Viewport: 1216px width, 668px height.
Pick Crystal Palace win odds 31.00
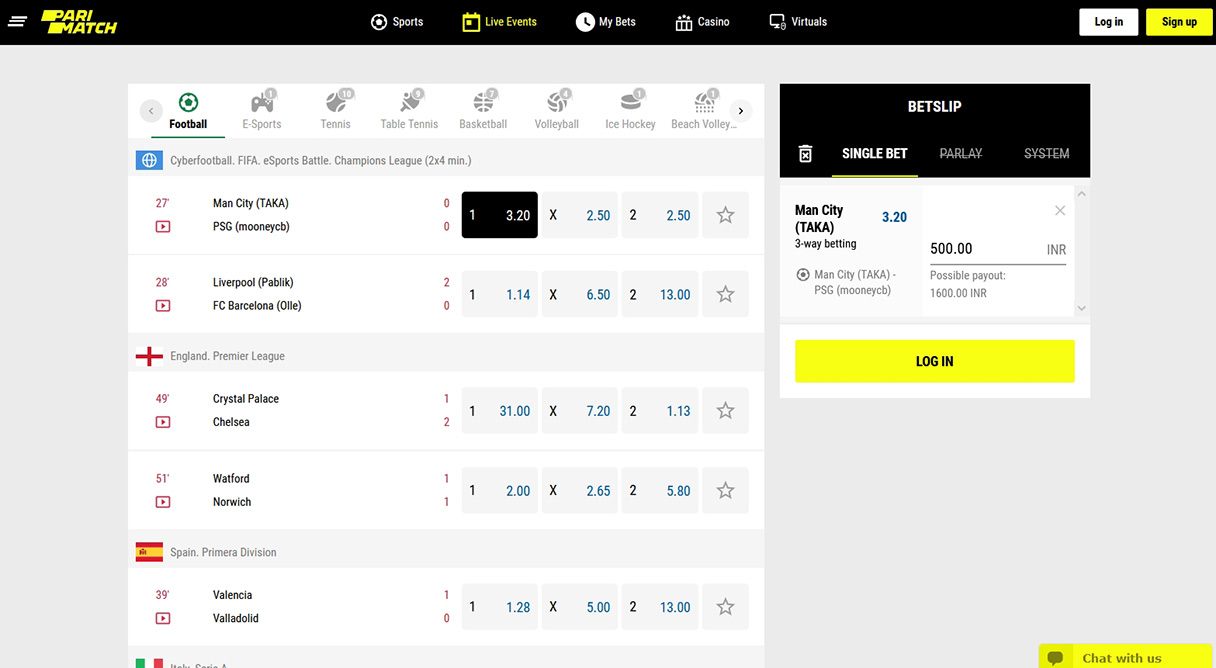500,411
